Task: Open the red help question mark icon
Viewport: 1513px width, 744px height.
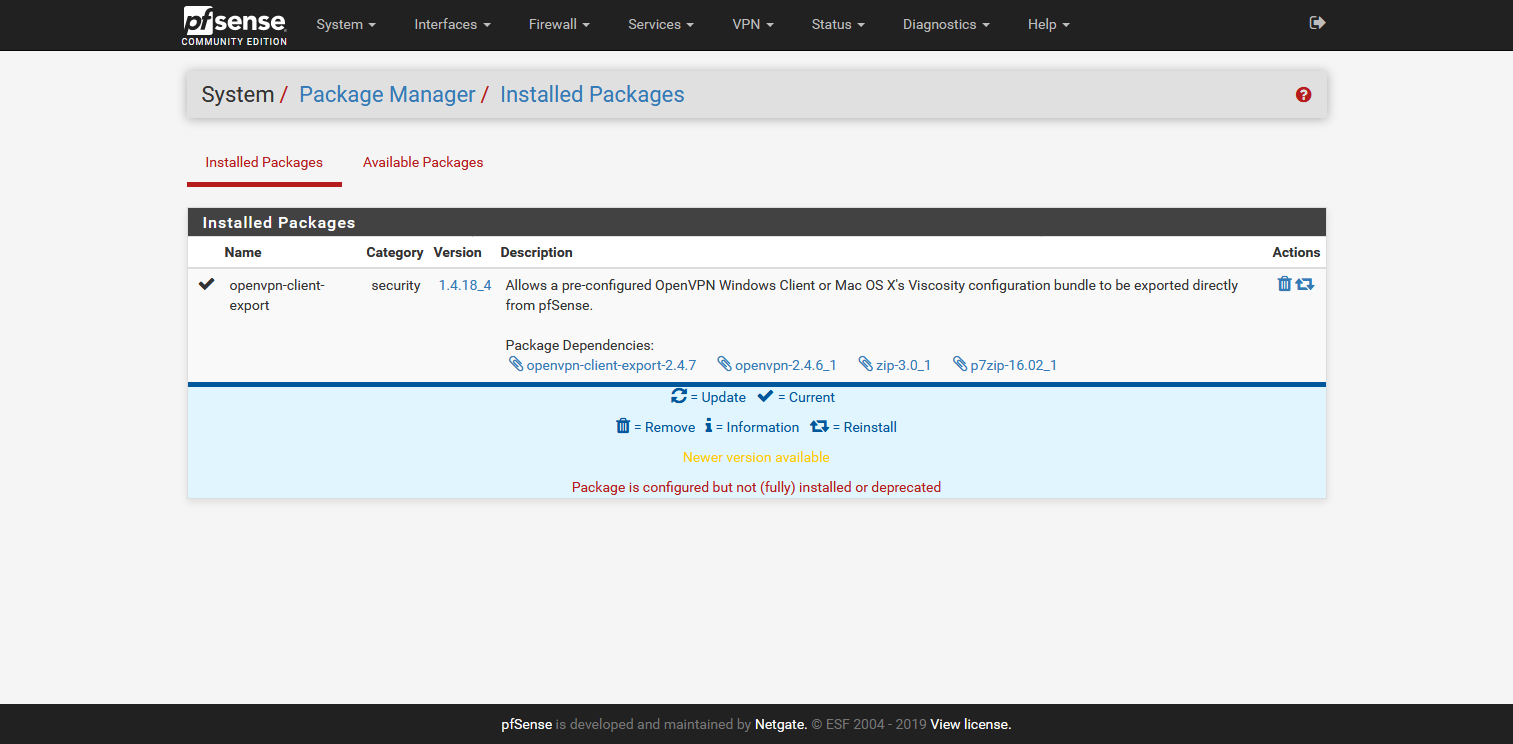Action: (x=1303, y=95)
